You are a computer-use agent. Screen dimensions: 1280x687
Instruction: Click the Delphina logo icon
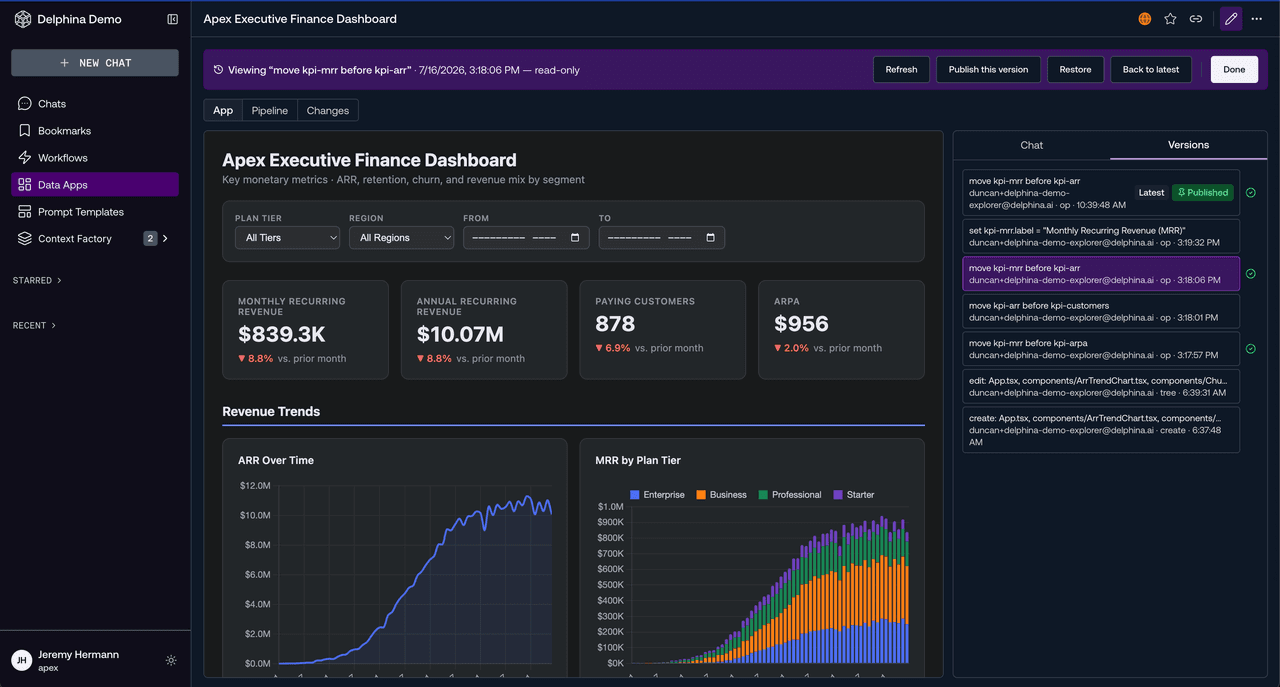(22, 19)
